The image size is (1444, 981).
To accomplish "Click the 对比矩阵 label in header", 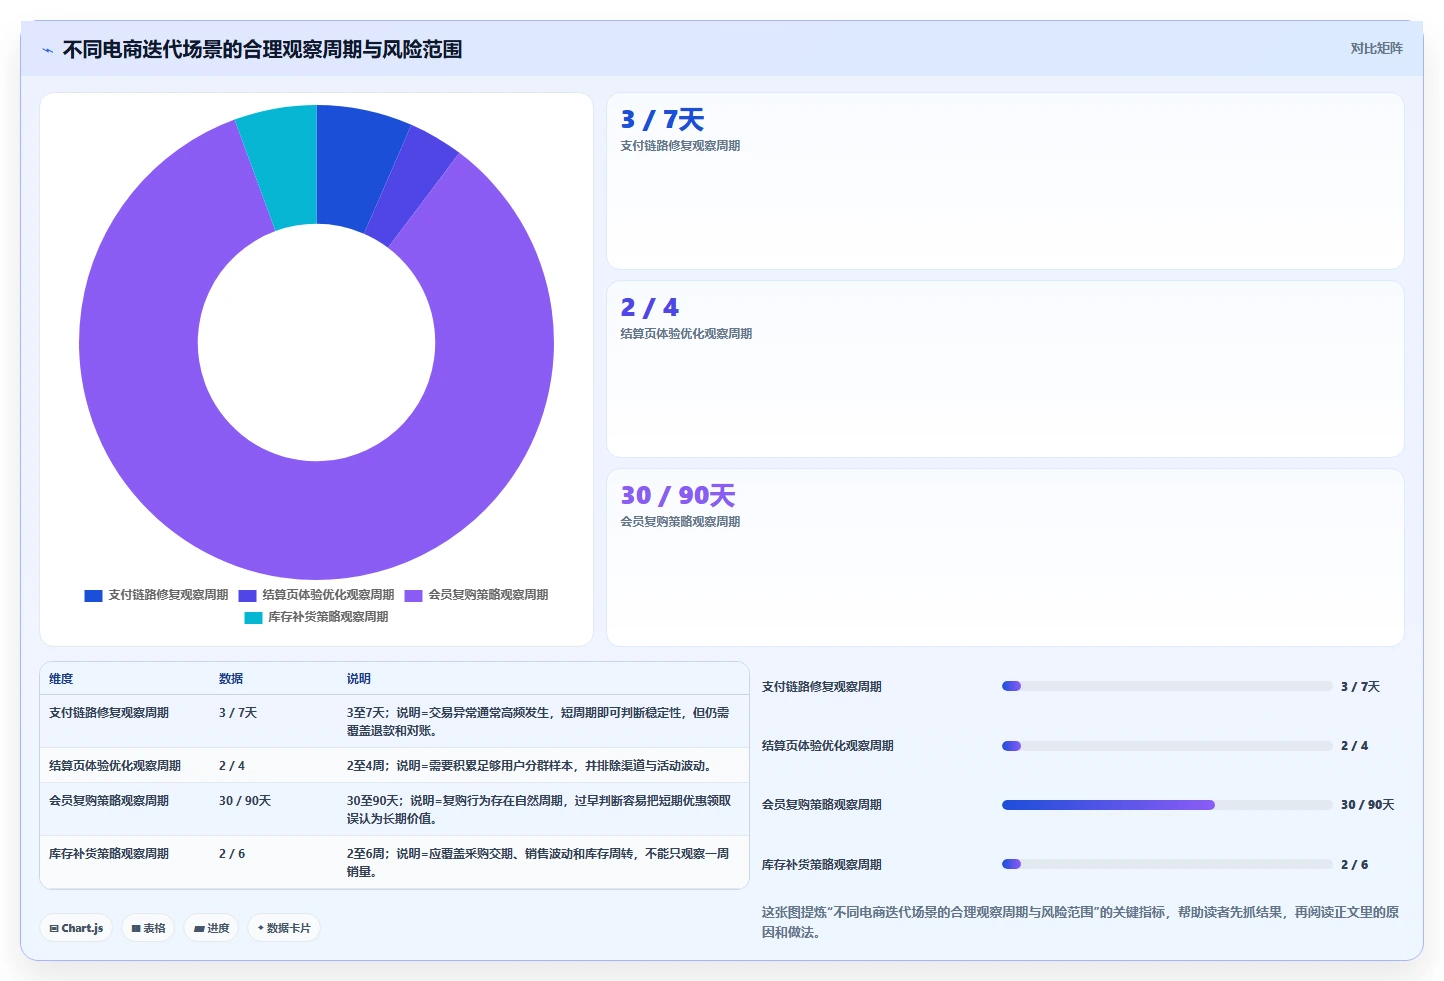I will tap(1376, 48).
